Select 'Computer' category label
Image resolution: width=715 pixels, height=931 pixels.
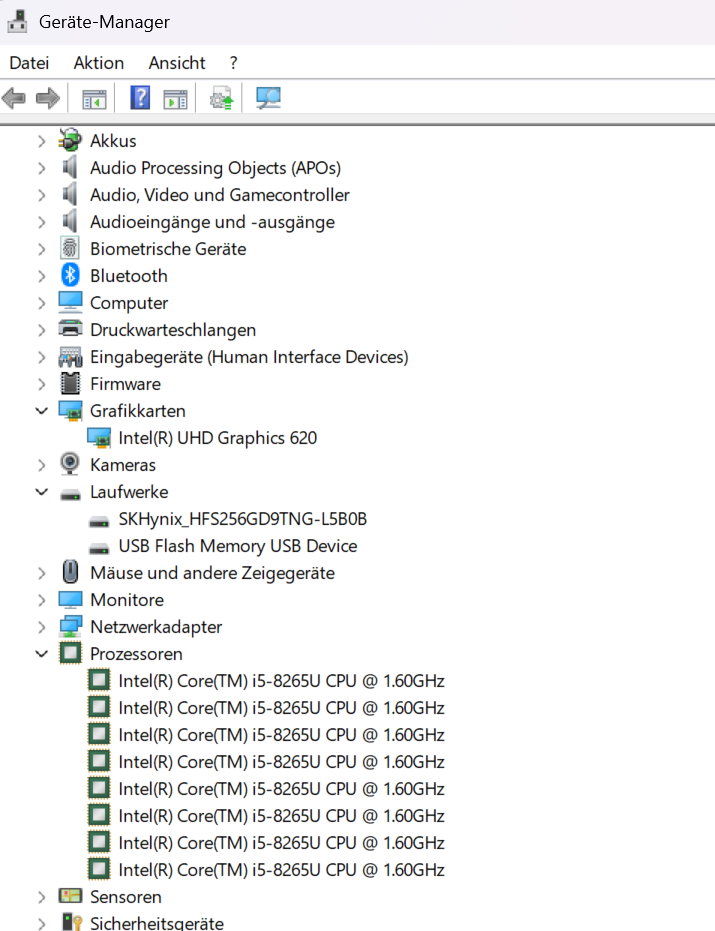pyautogui.click(x=129, y=303)
